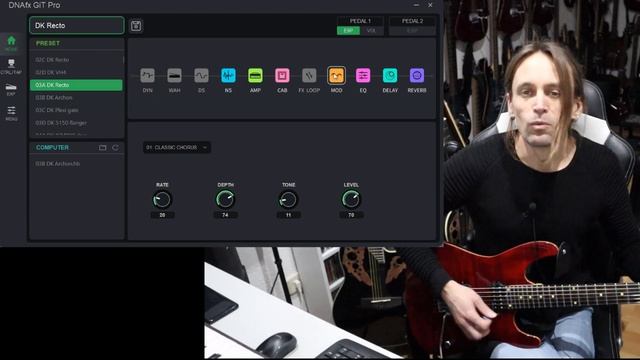Open the EQ block settings
Viewport: 640px width, 360px height.
(x=363, y=76)
